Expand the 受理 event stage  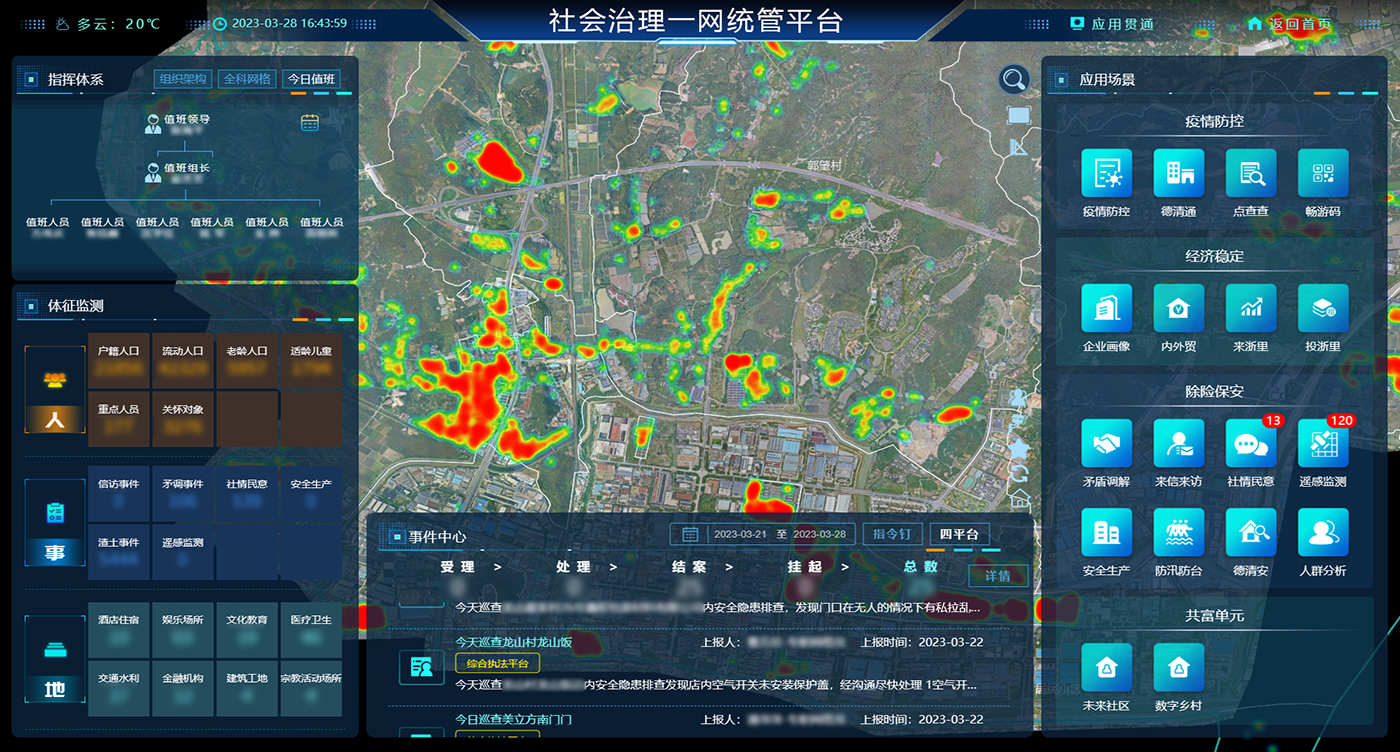coord(470,567)
